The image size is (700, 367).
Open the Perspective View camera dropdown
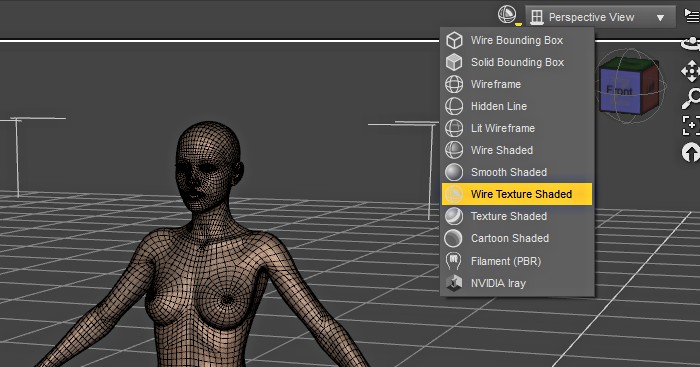[600, 17]
